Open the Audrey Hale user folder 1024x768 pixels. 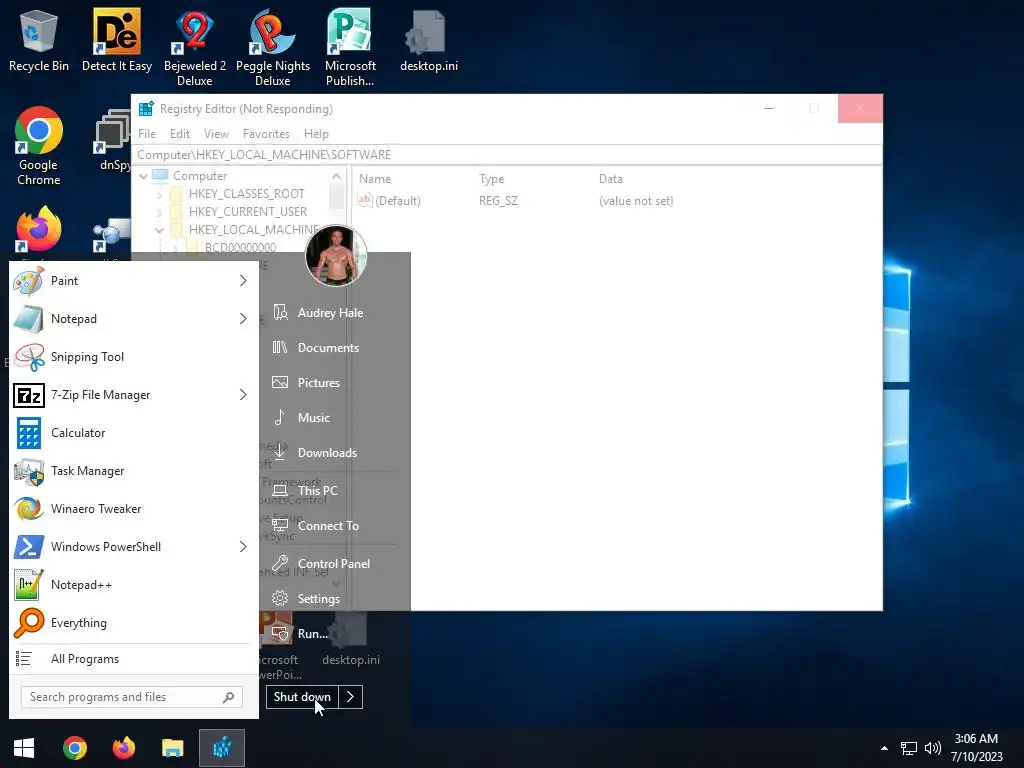(330, 313)
